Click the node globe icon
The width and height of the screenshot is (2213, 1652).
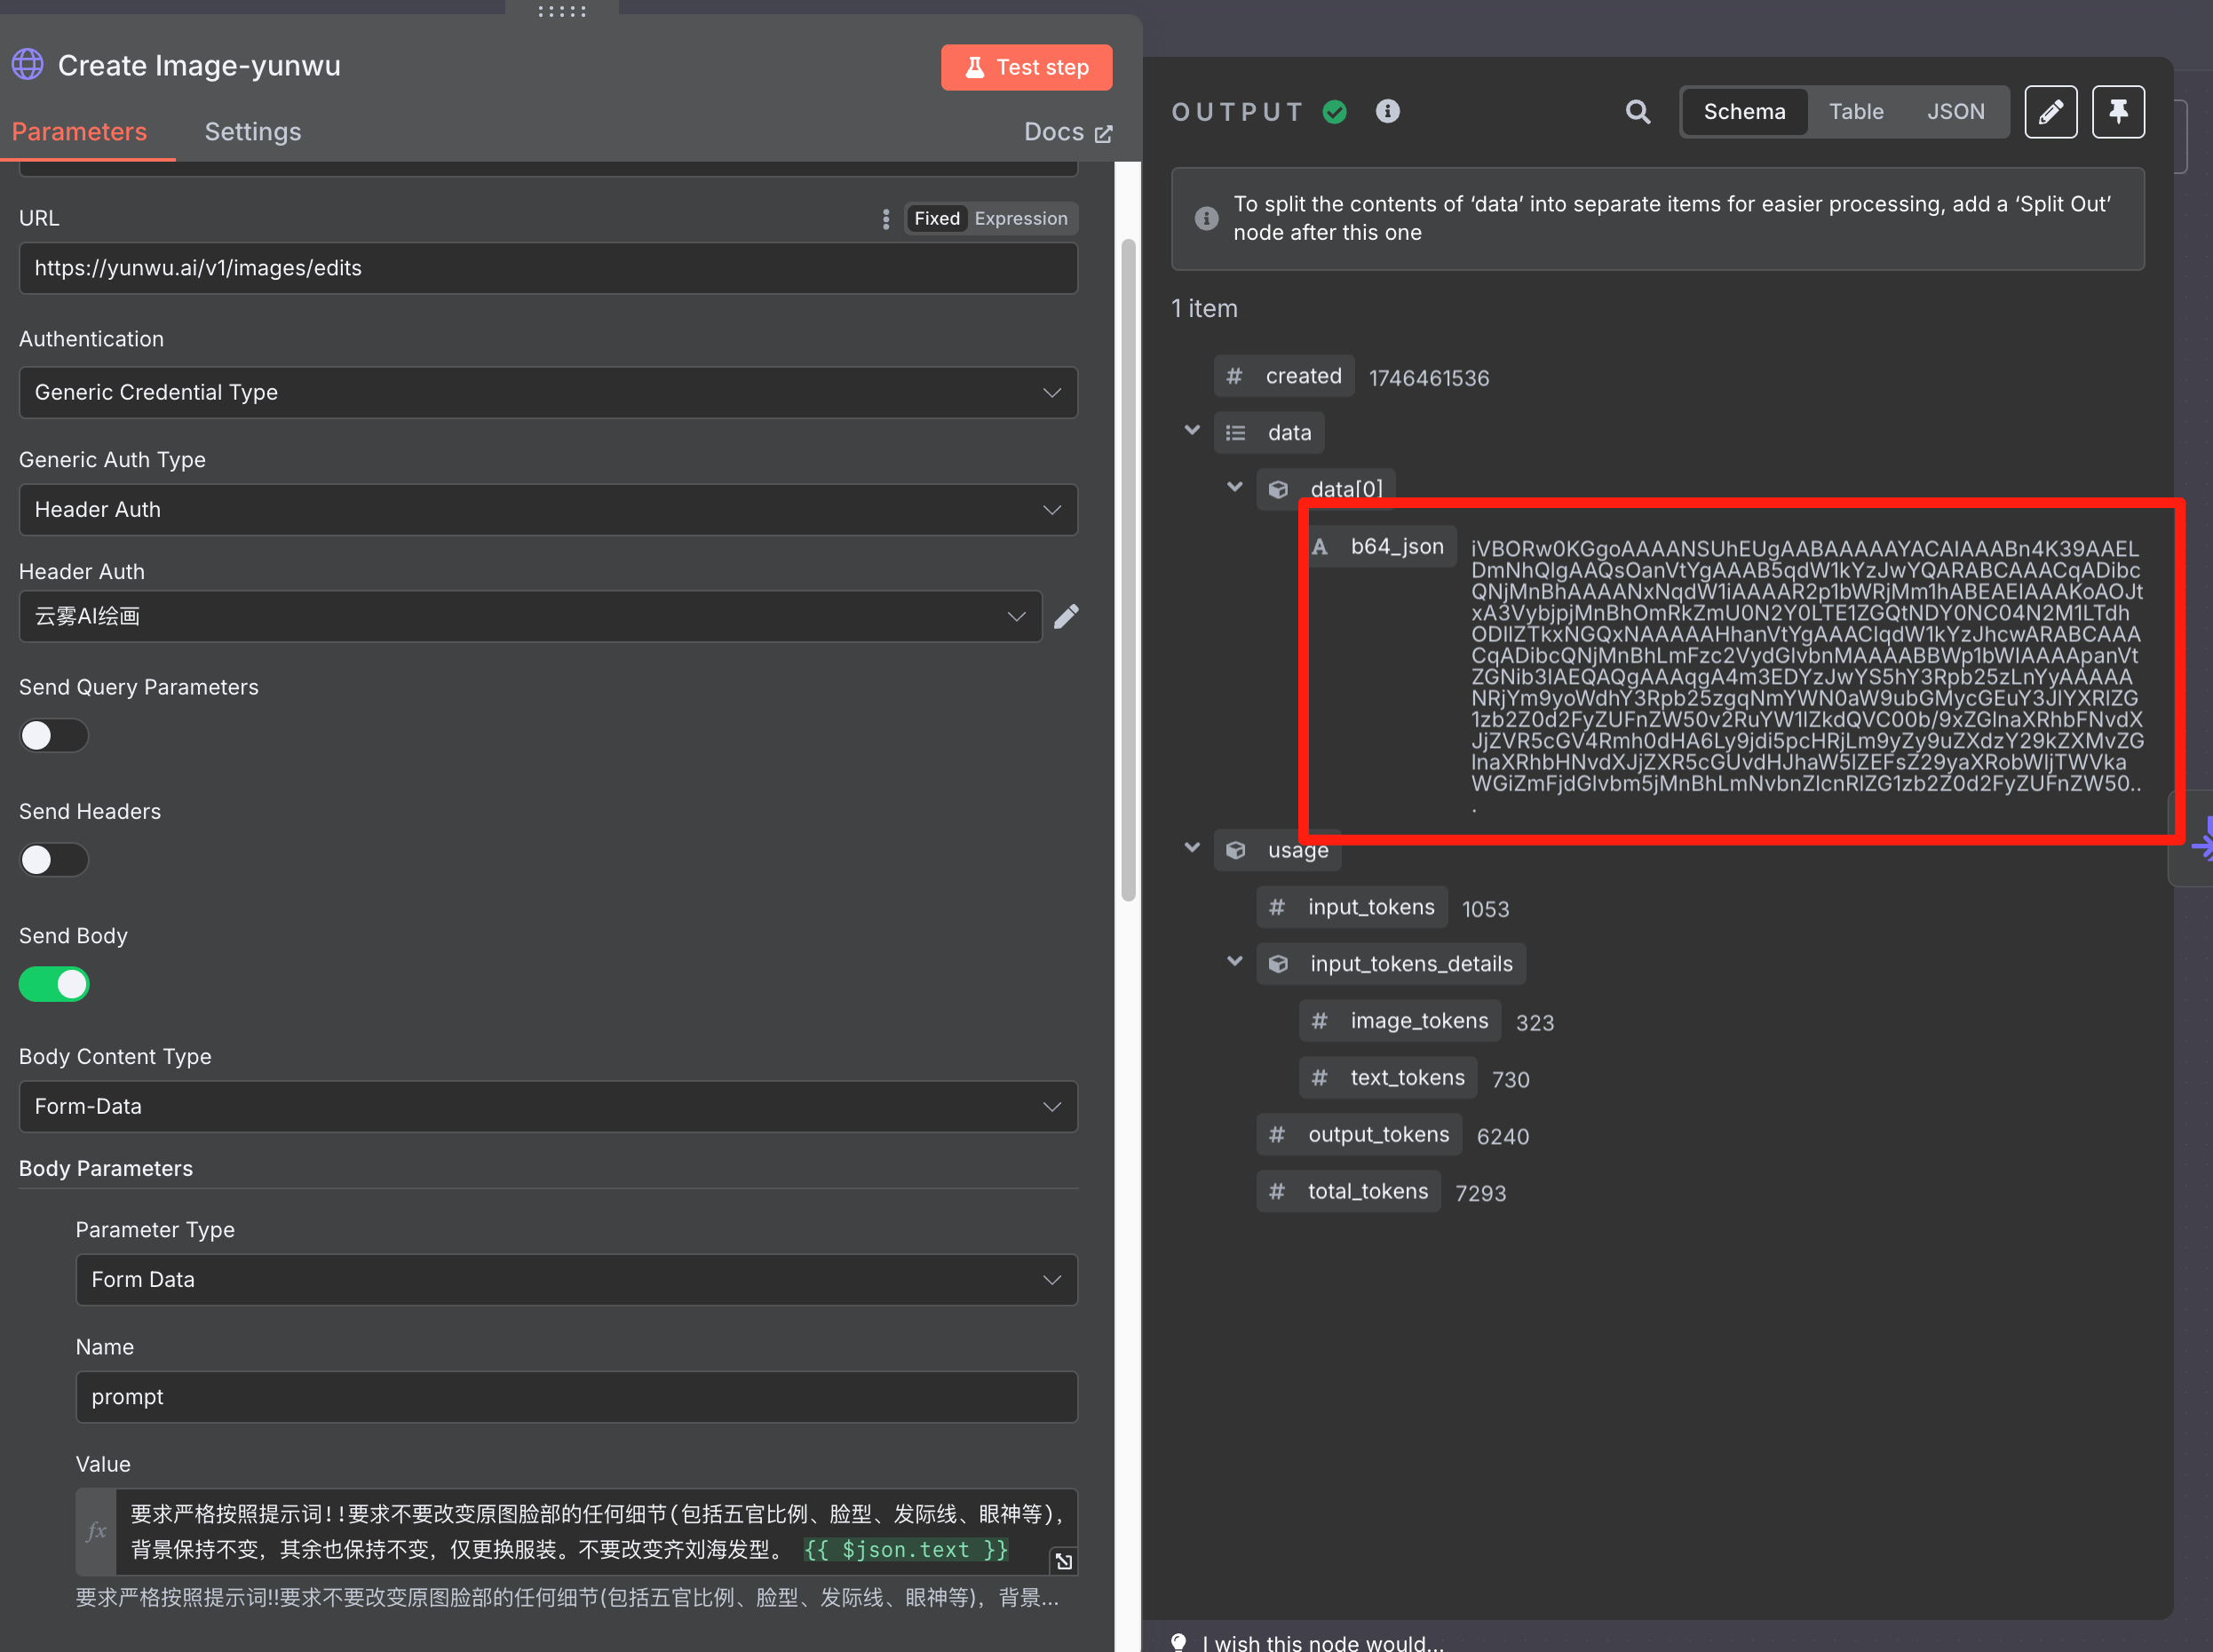click(x=28, y=65)
